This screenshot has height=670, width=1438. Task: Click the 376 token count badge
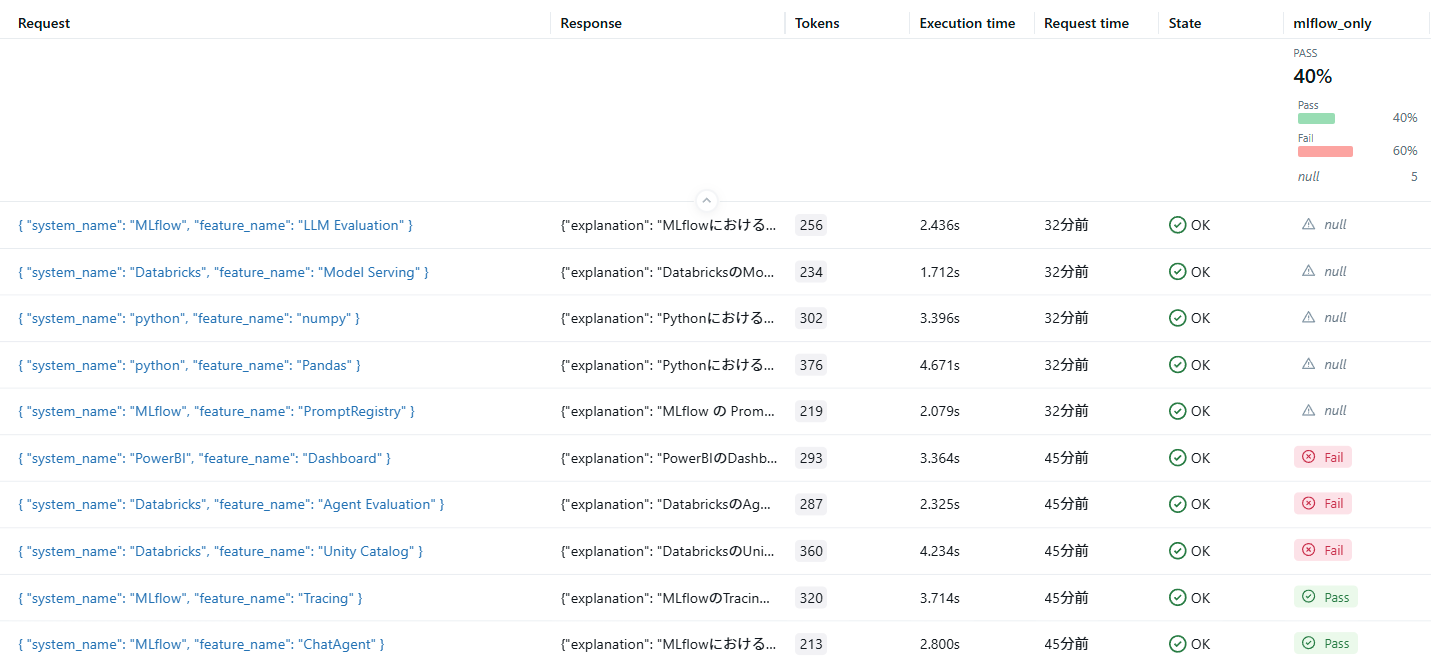coord(811,365)
